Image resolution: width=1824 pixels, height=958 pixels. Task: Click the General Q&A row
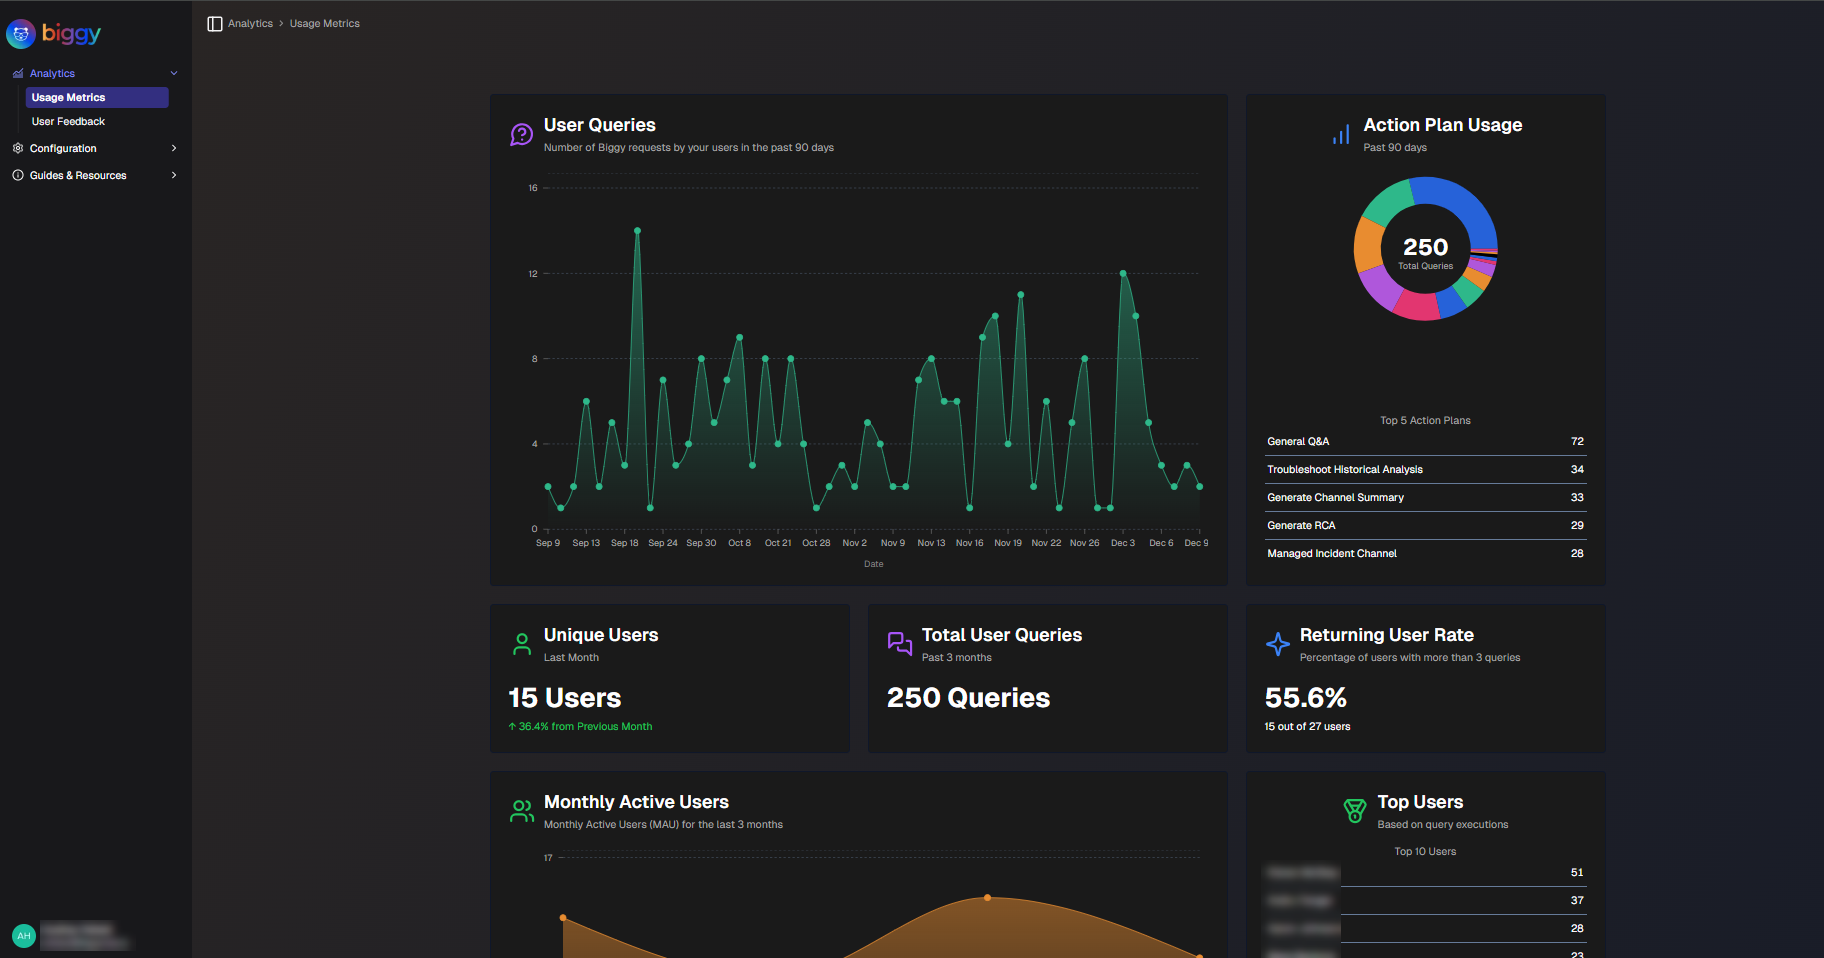click(x=1425, y=441)
